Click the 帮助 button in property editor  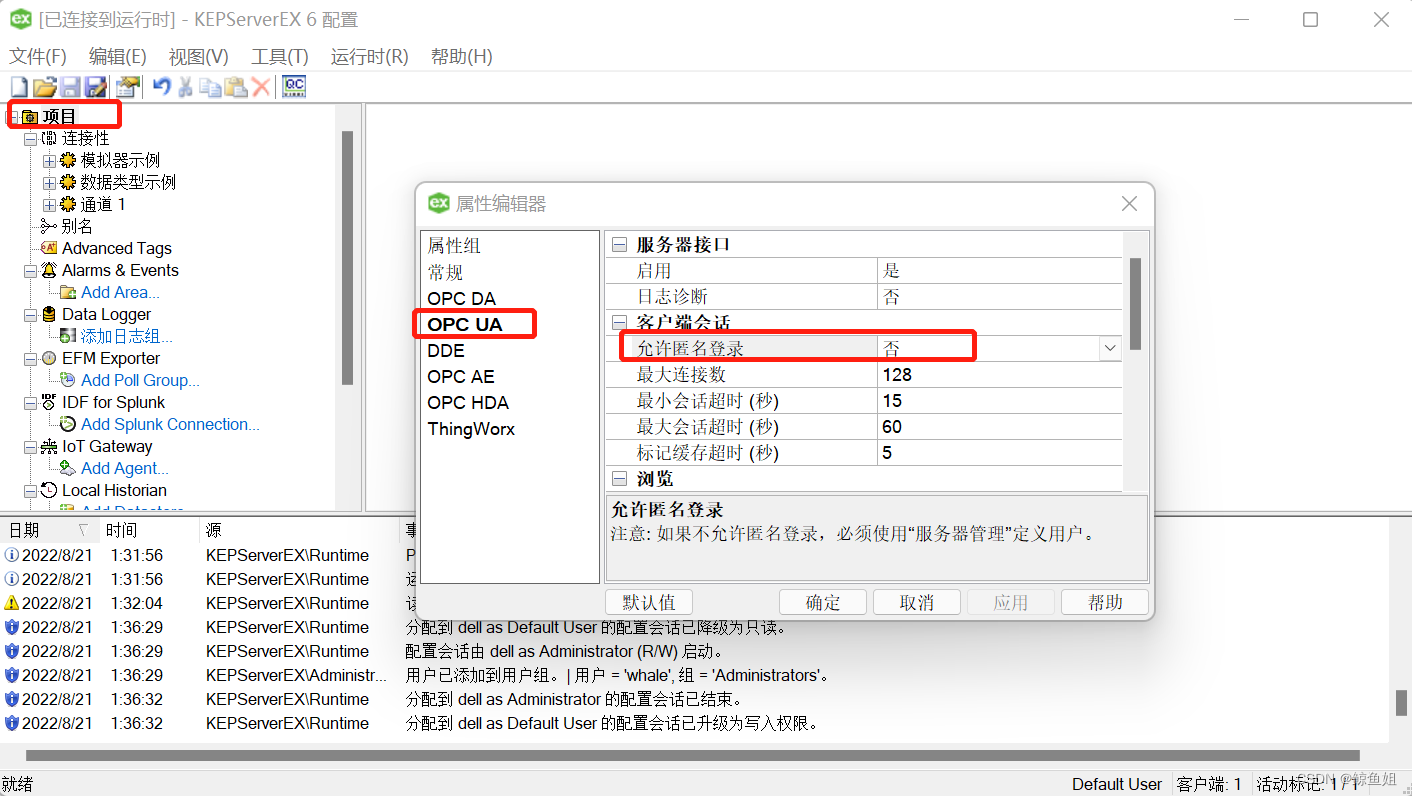point(1105,602)
